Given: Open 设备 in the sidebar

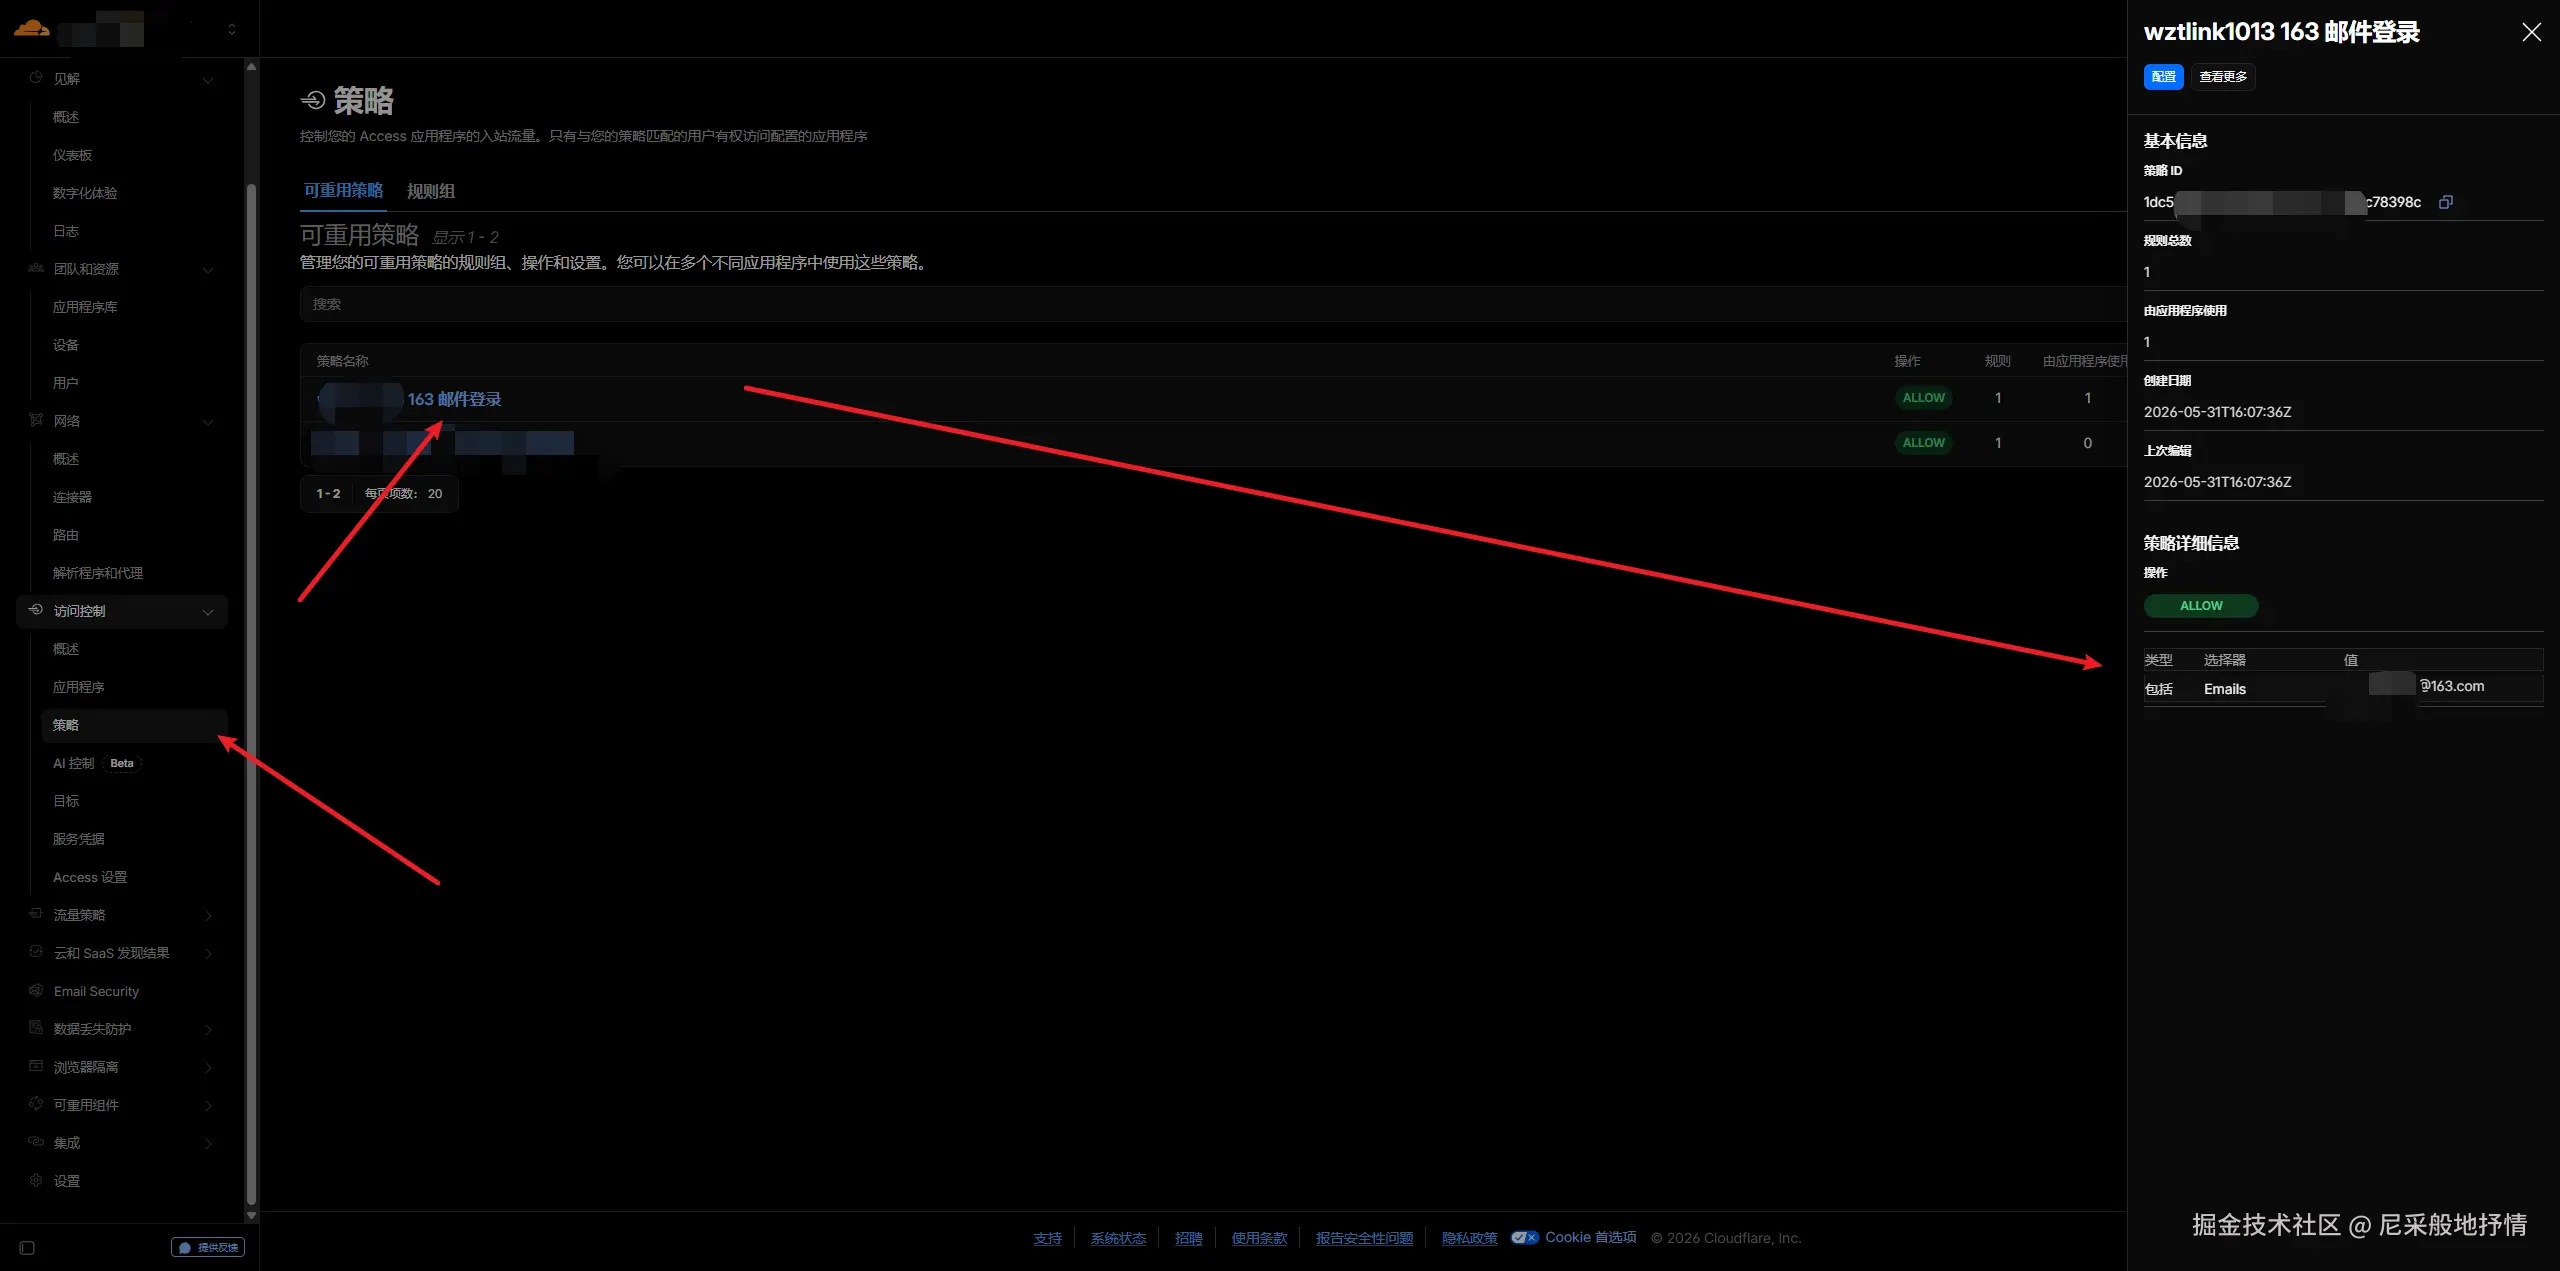Looking at the screenshot, I should click(x=66, y=345).
